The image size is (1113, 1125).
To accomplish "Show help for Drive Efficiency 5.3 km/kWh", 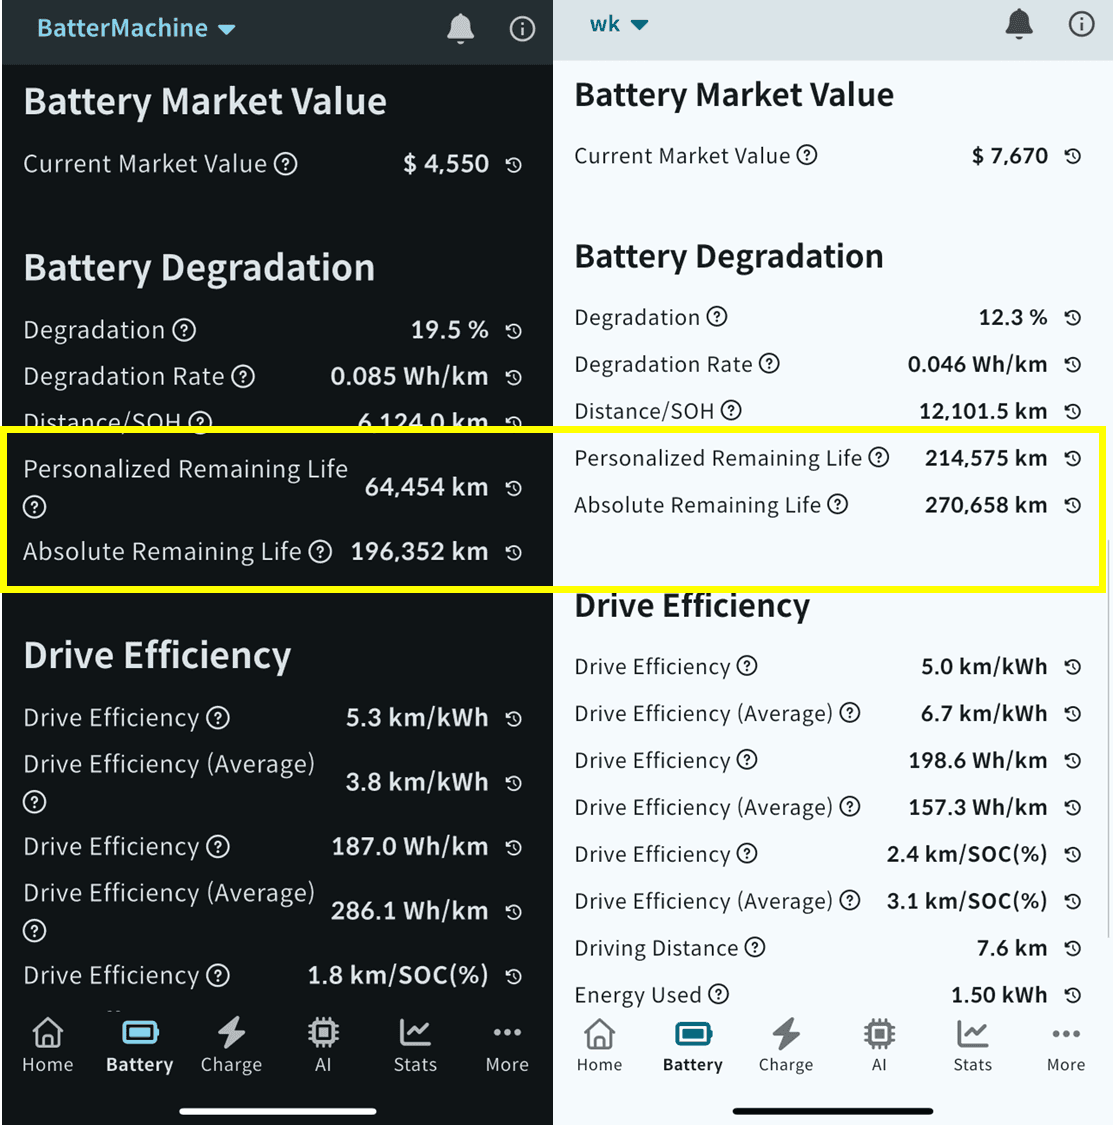I will pos(218,717).
